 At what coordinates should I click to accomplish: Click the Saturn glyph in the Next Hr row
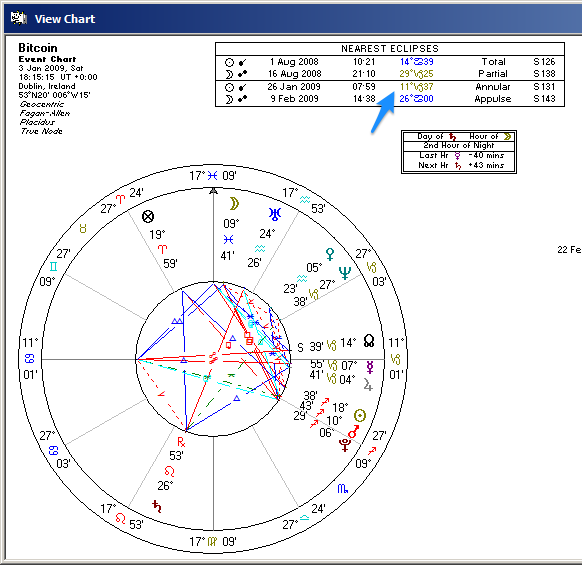coord(458,166)
